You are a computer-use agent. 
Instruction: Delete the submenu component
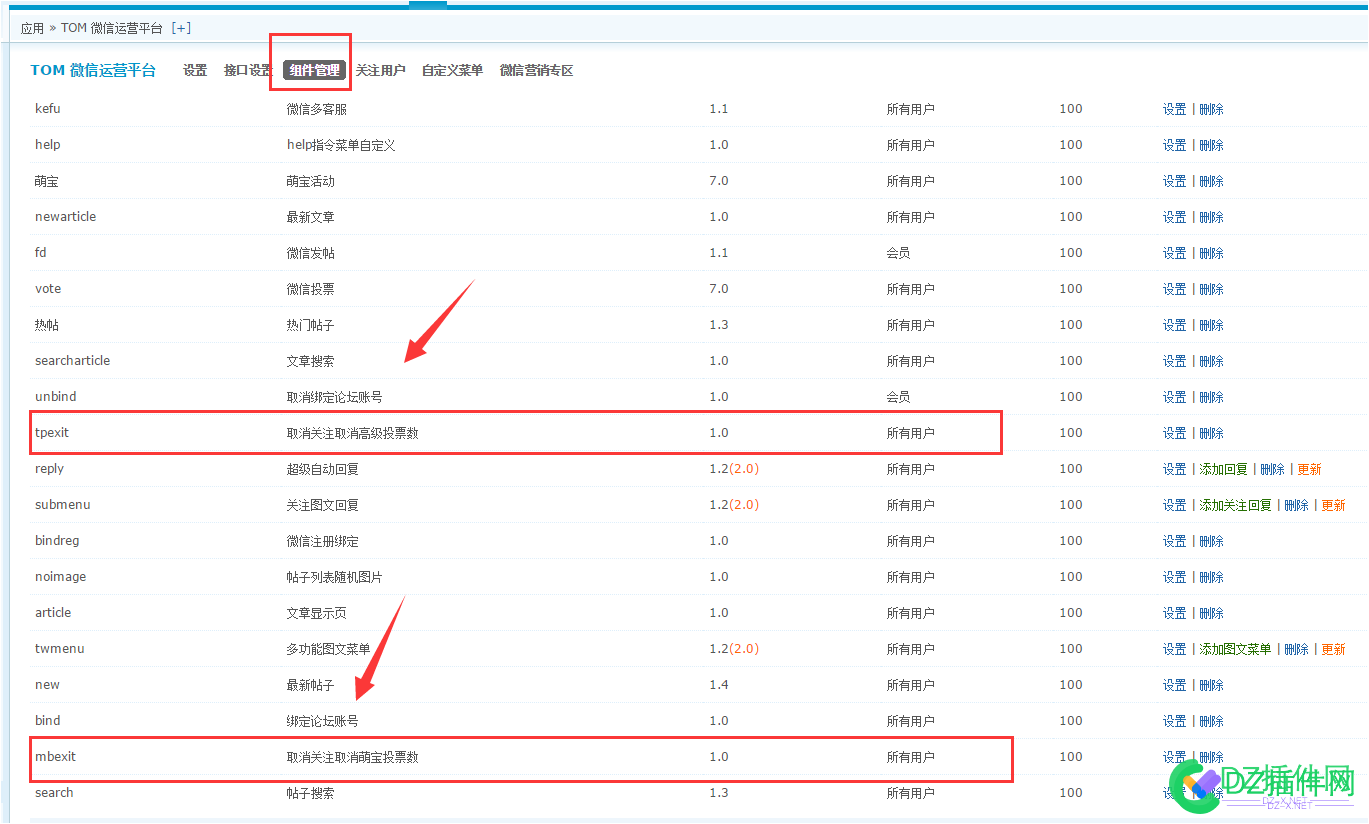click(1296, 505)
